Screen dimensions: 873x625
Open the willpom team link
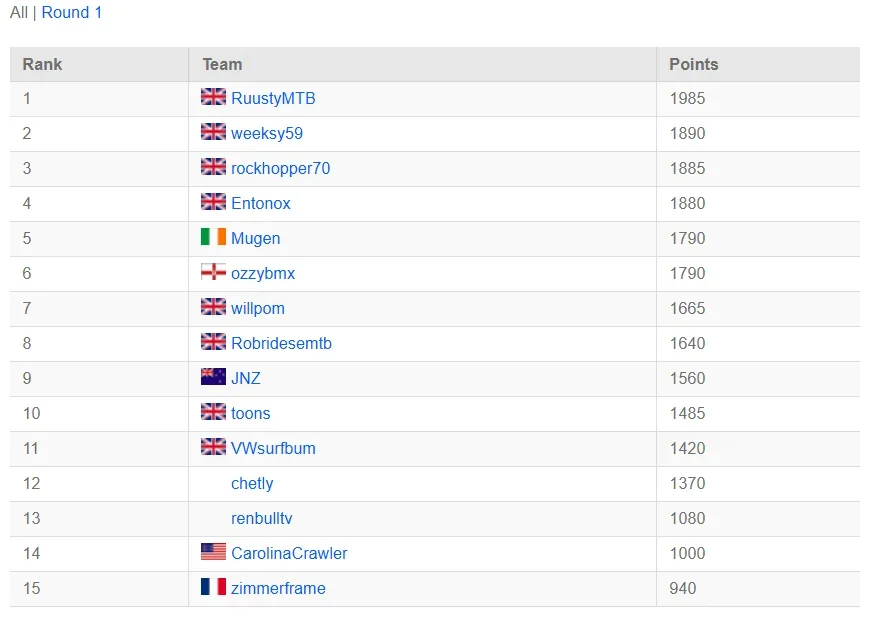[258, 308]
